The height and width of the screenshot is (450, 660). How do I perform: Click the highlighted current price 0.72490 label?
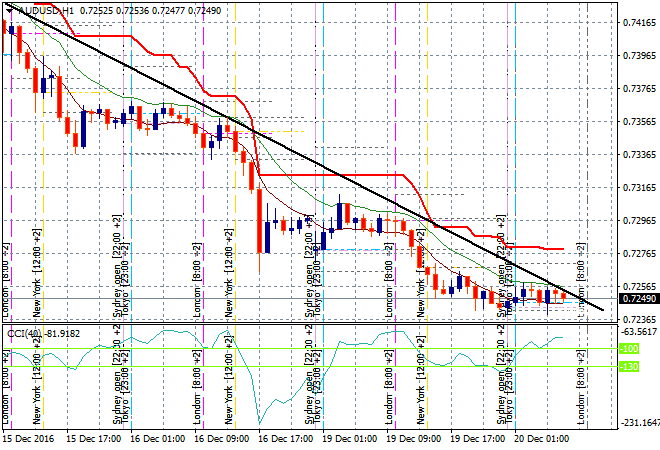tap(637, 299)
